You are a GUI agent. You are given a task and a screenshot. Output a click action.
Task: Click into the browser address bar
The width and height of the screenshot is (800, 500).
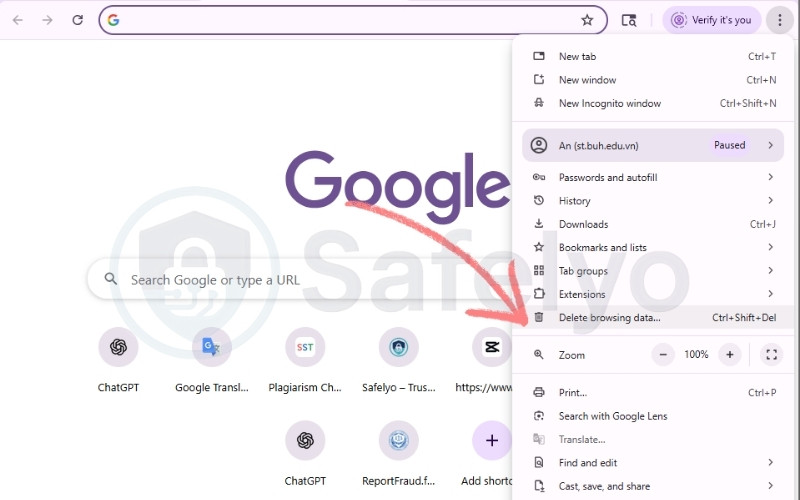pyautogui.click(x=352, y=20)
